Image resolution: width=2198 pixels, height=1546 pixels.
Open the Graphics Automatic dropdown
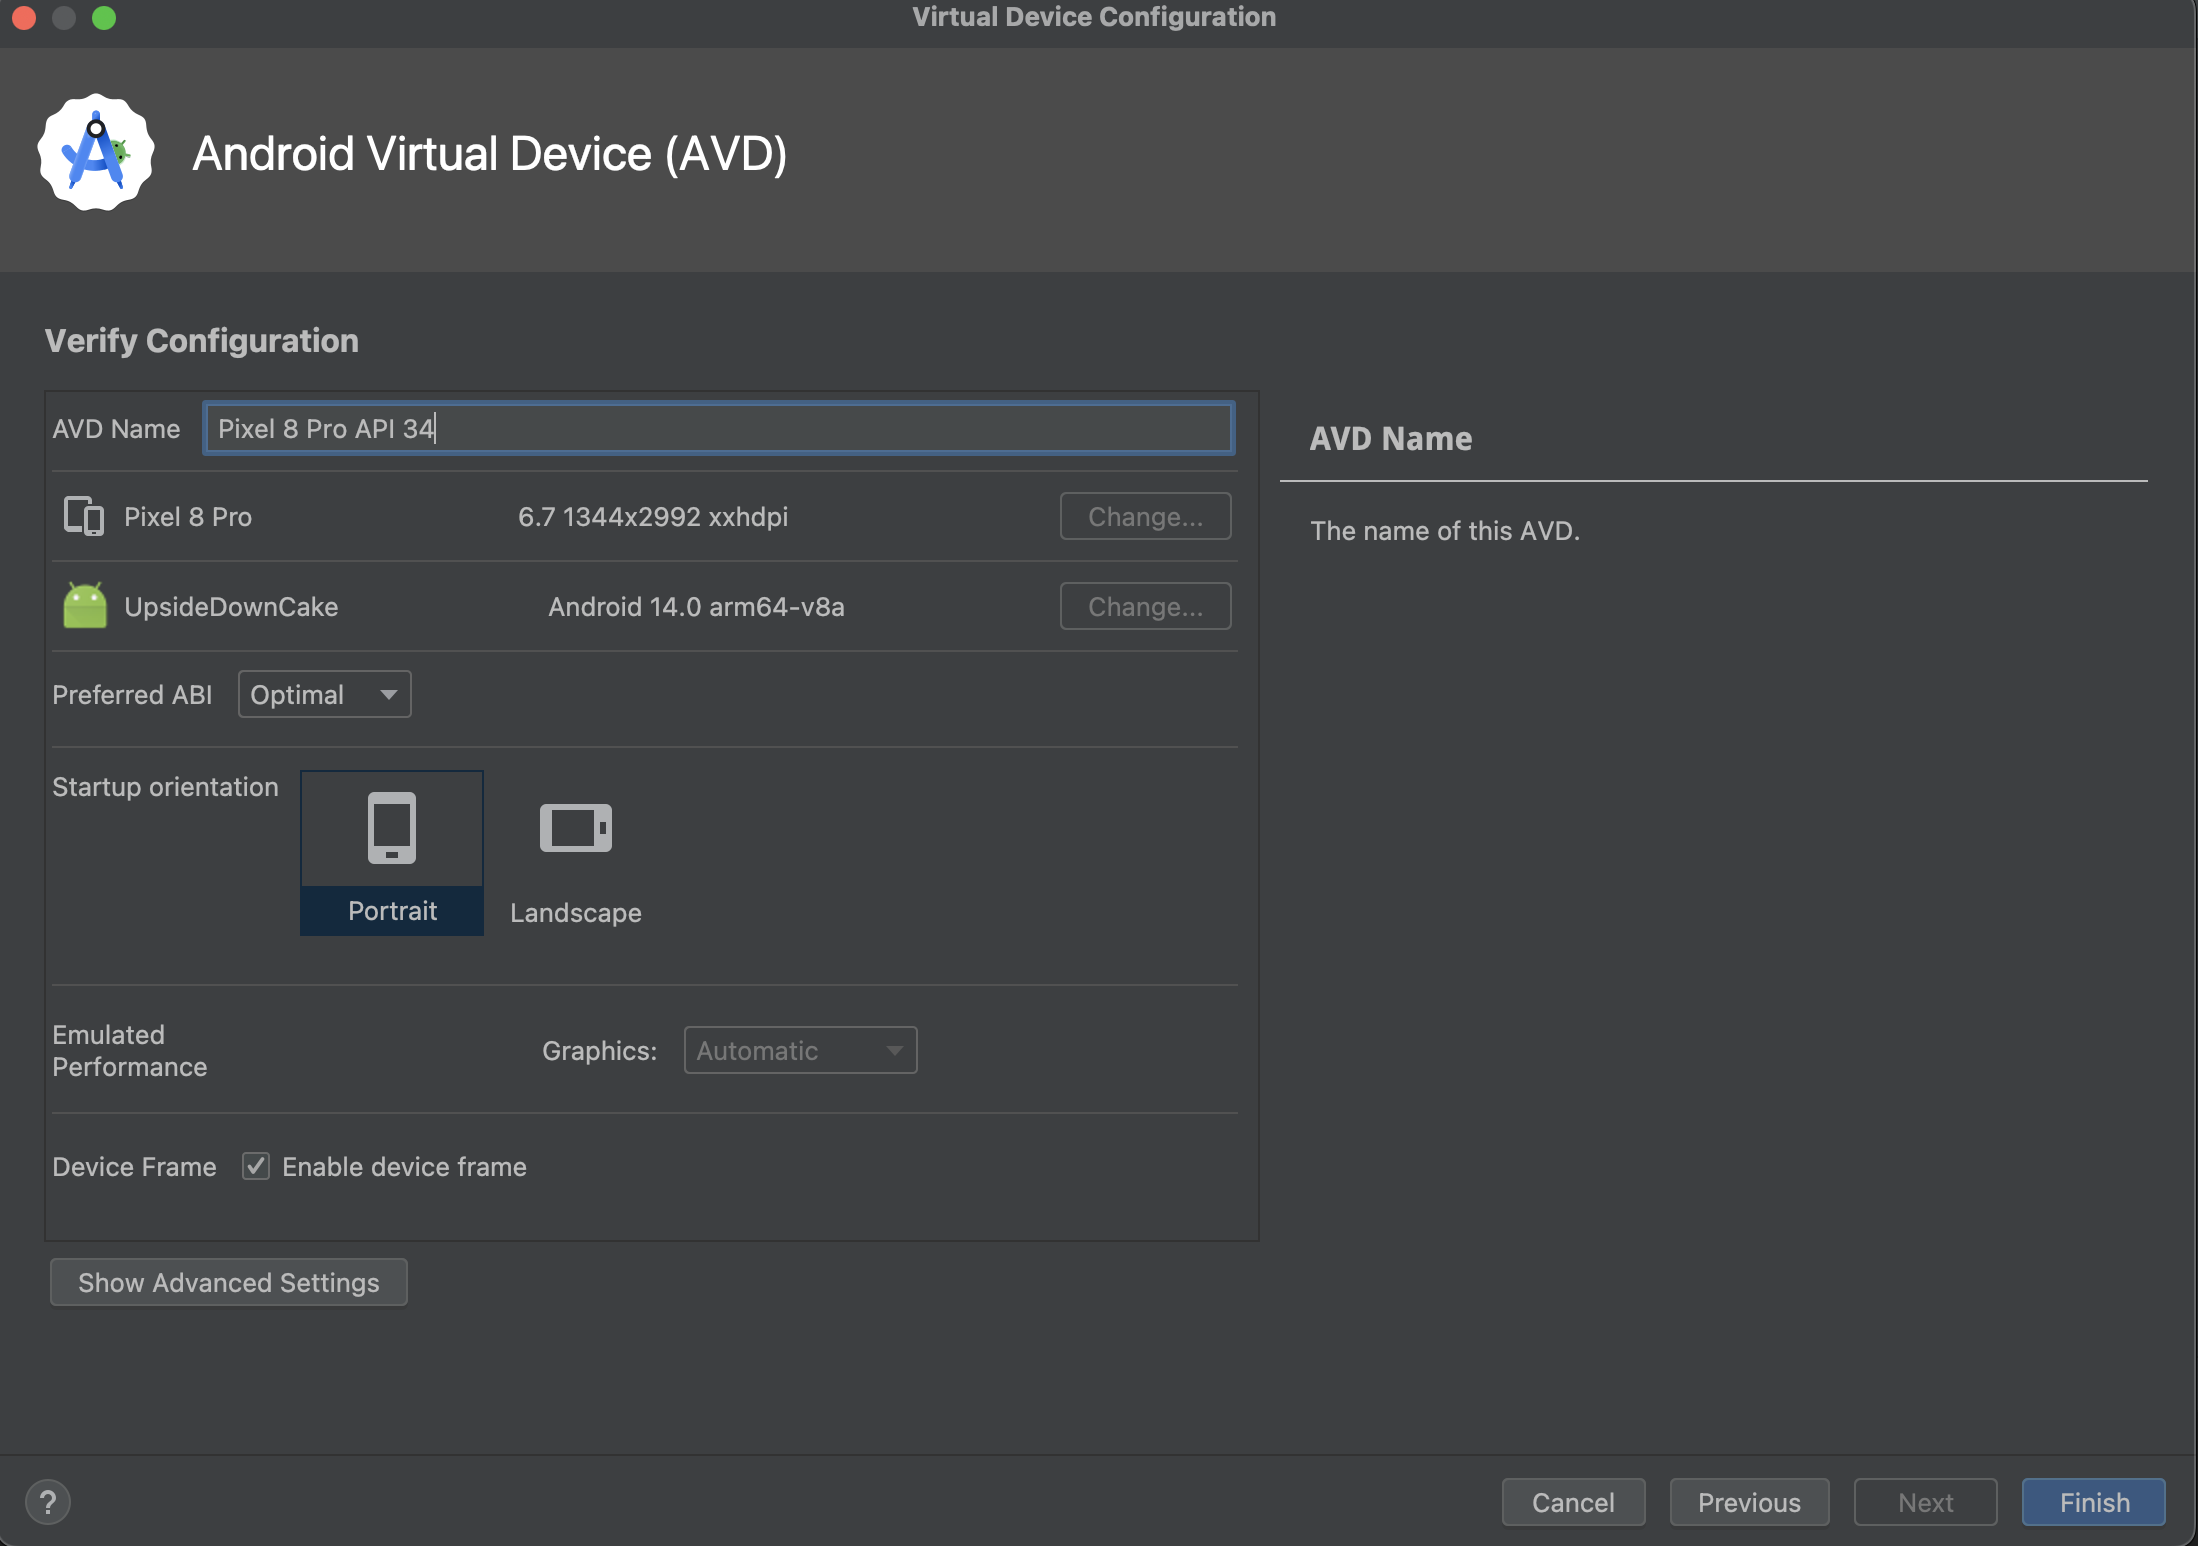800,1050
